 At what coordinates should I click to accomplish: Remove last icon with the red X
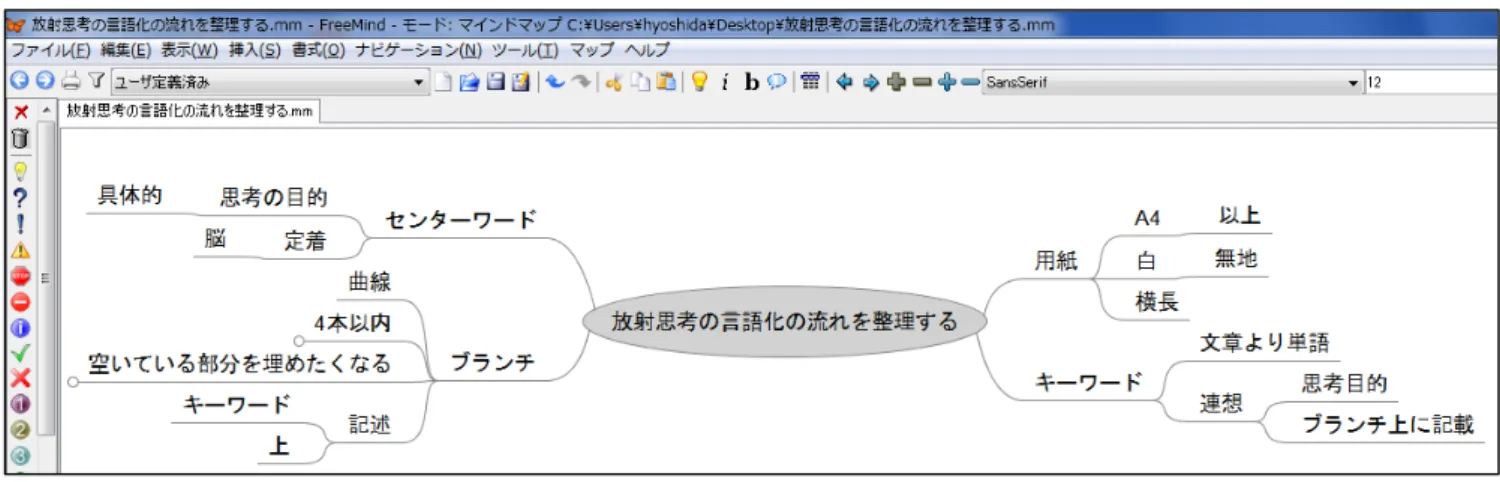click(20, 113)
